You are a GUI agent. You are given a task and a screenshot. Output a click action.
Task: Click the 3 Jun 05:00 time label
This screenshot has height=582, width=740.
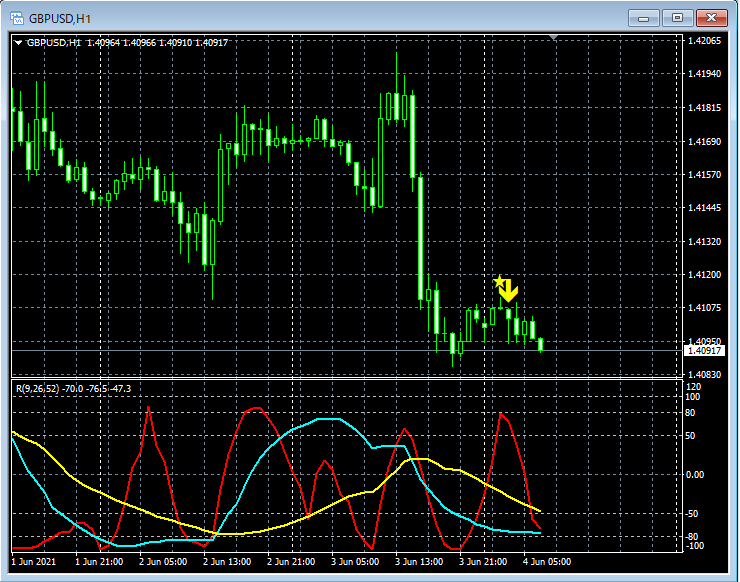point(355,562)
